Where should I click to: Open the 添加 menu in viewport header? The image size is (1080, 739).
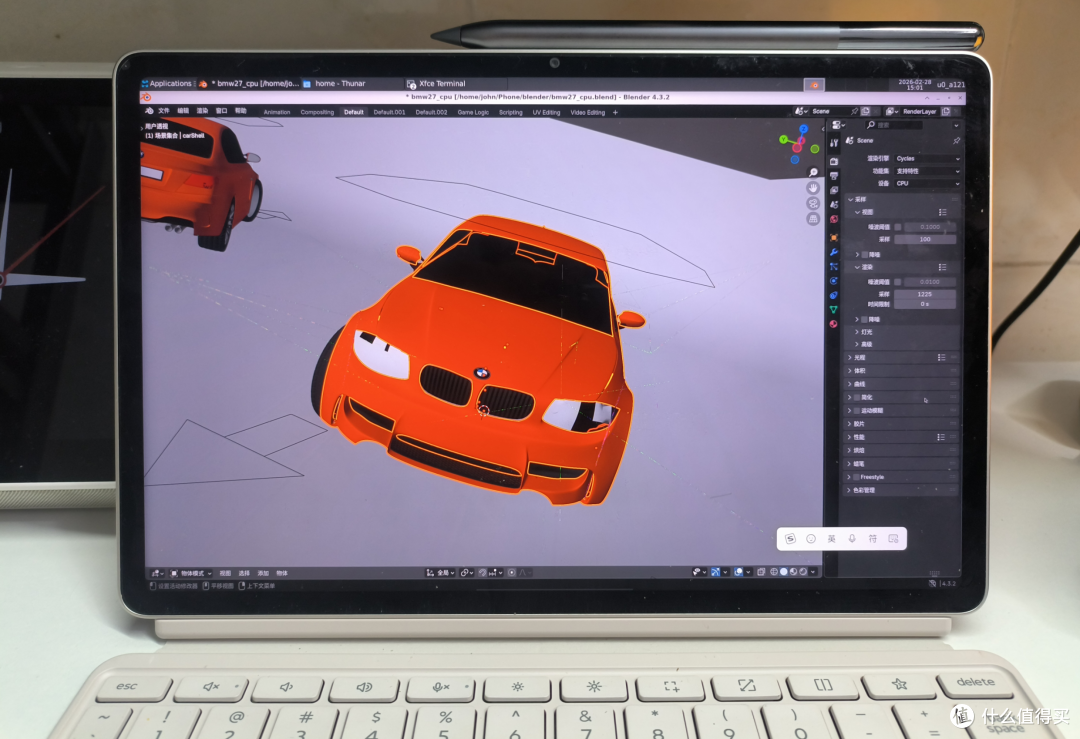pyautogui.click(x=263, y=573)
